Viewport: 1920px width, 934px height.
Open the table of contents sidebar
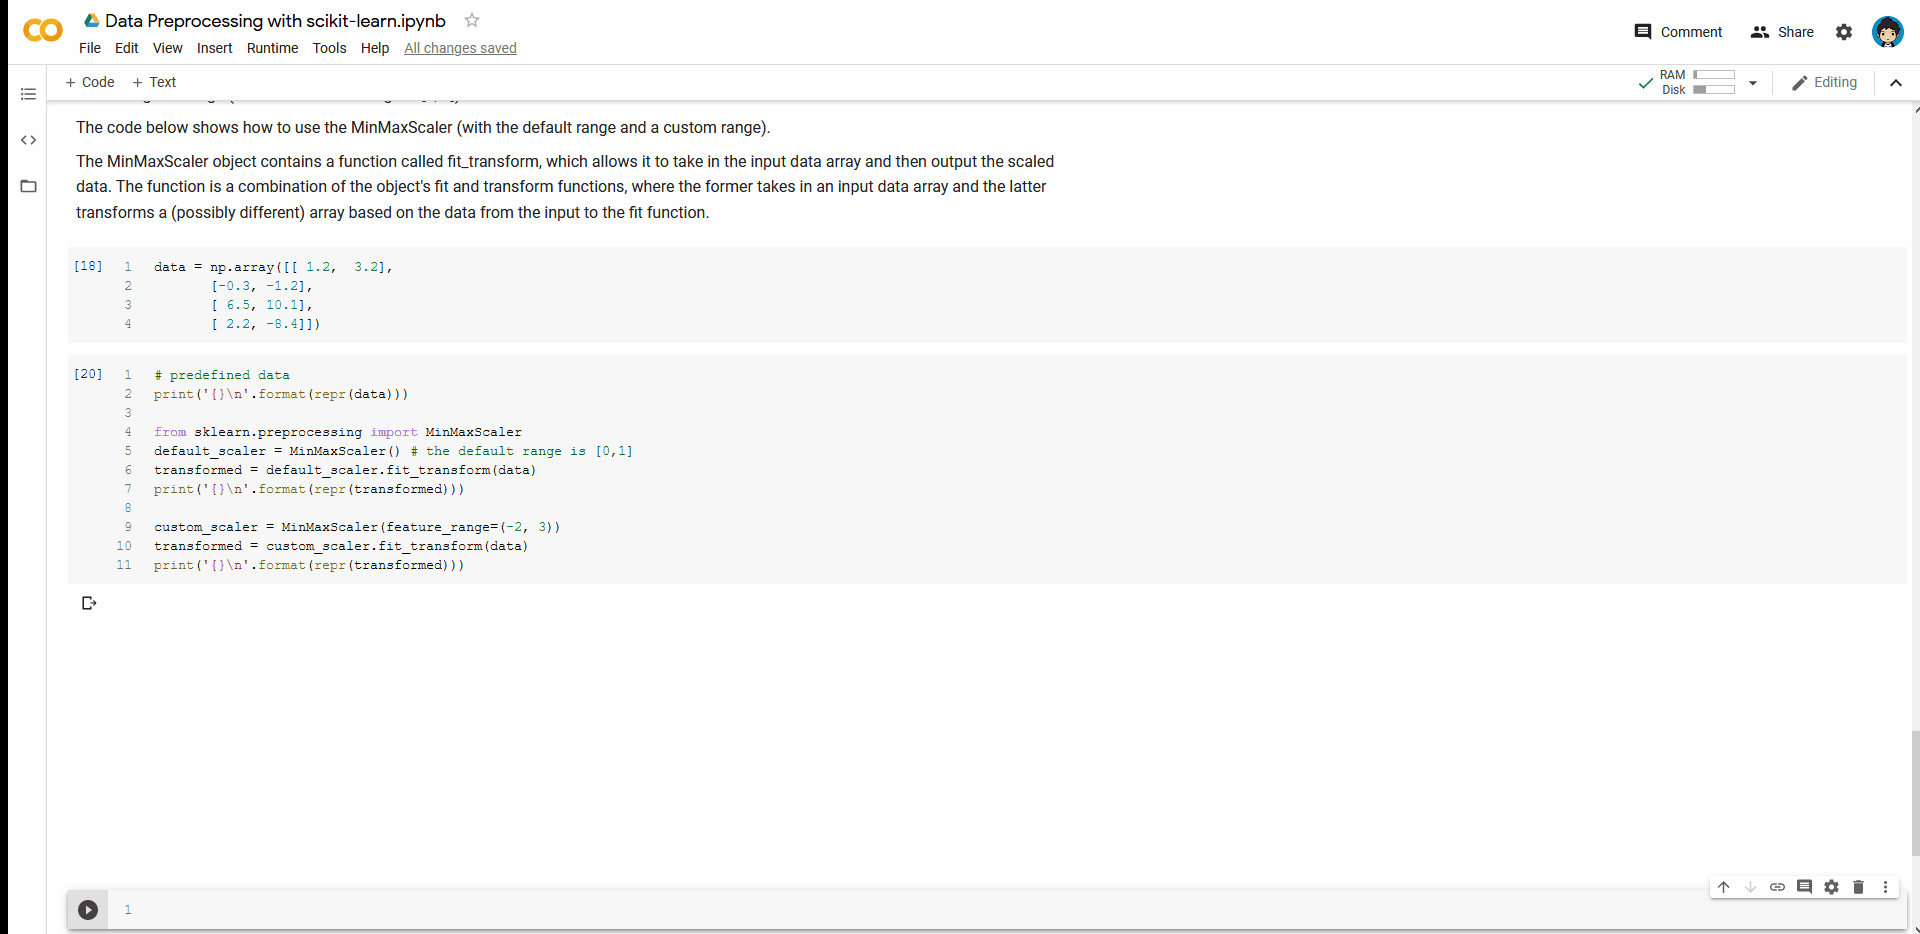(28, 94)
